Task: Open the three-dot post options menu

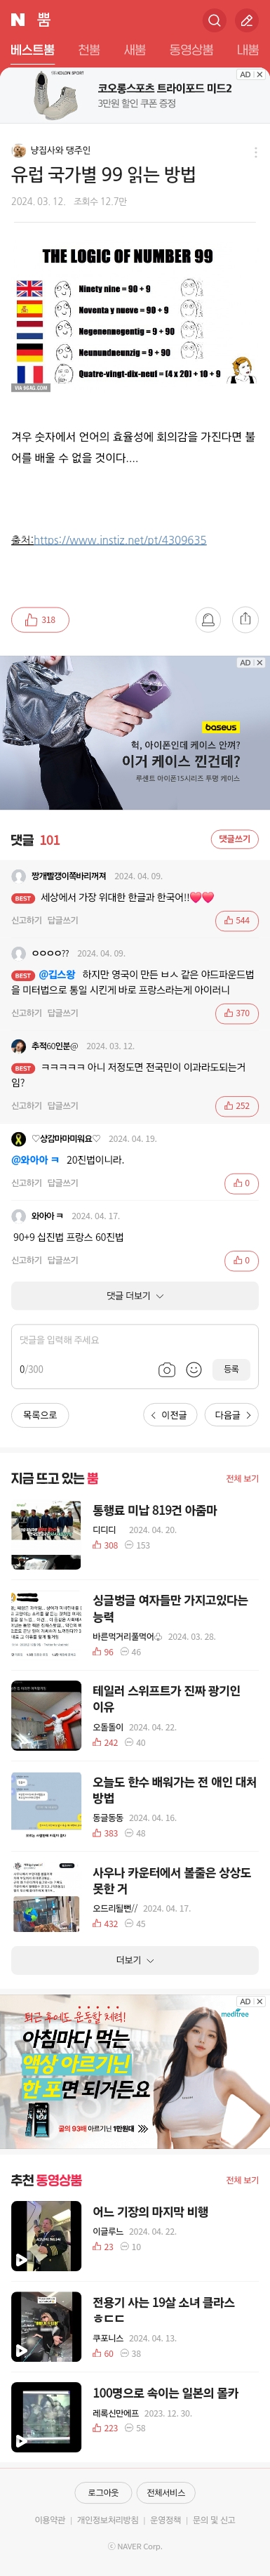Action: 255,152
